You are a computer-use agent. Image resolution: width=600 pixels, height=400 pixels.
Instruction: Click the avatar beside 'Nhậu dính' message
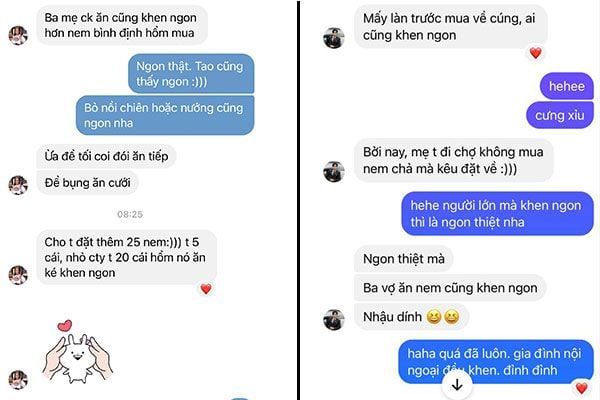click(334, 320)
